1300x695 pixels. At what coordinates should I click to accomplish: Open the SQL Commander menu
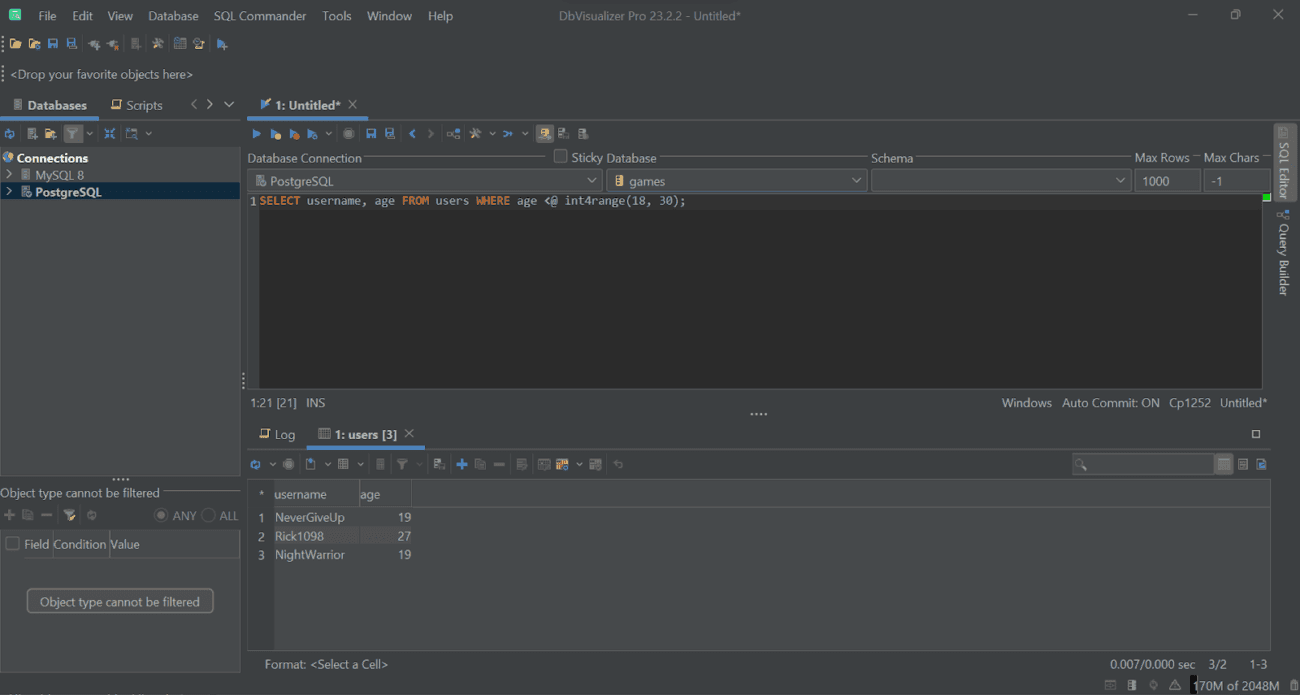260,15
